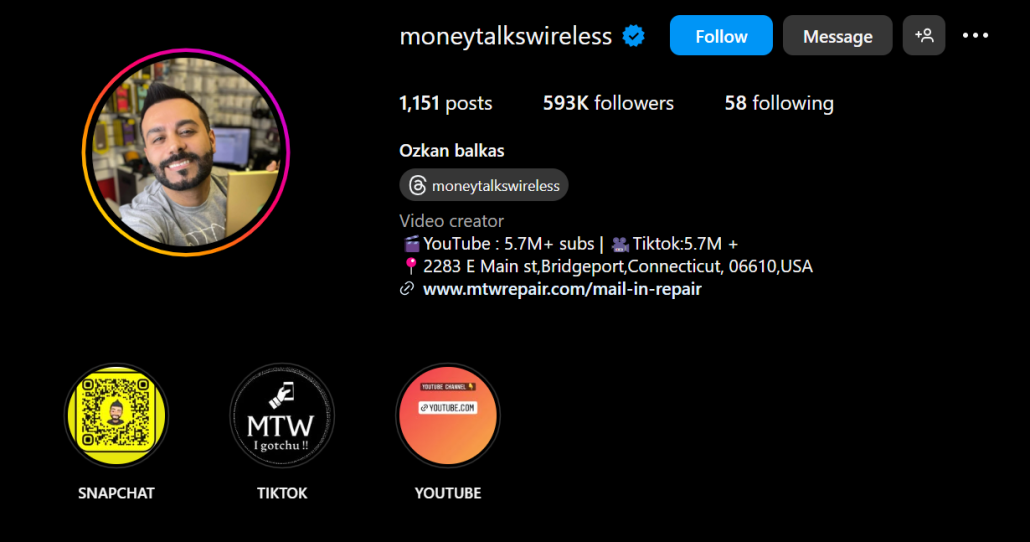Click the YOUTUBE highlight label
This screenshot has height=542, width=1030.
pos(448,493)
